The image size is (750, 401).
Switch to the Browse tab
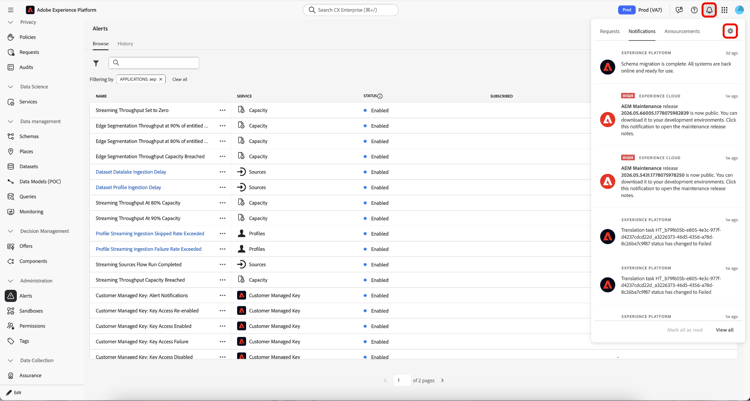[x=100, y=44]
